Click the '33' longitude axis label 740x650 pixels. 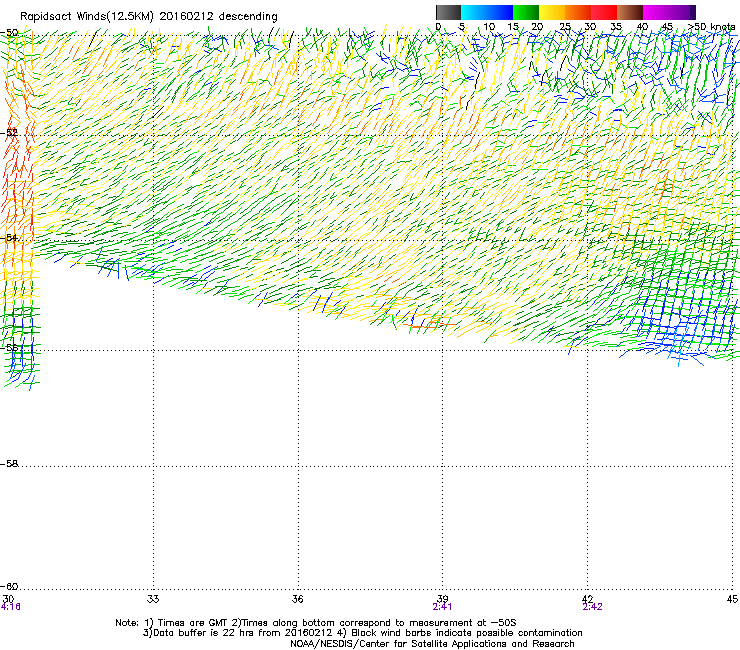click(x=153, y=599)
